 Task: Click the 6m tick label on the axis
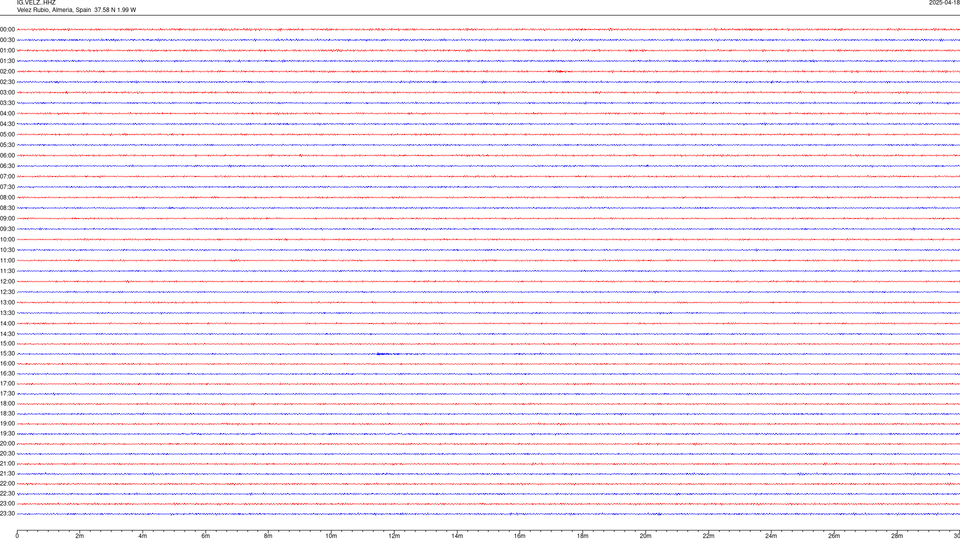[x=206, y=536]
